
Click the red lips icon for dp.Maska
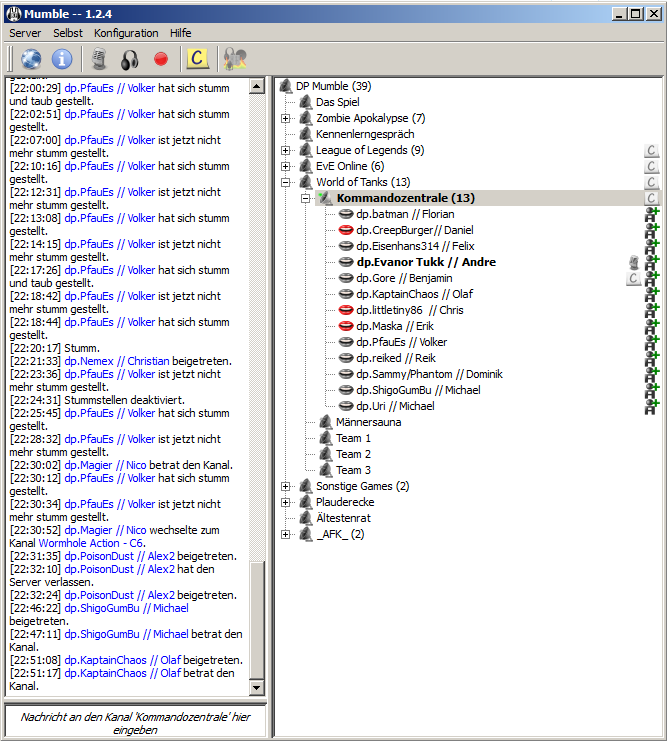point(346,326)
